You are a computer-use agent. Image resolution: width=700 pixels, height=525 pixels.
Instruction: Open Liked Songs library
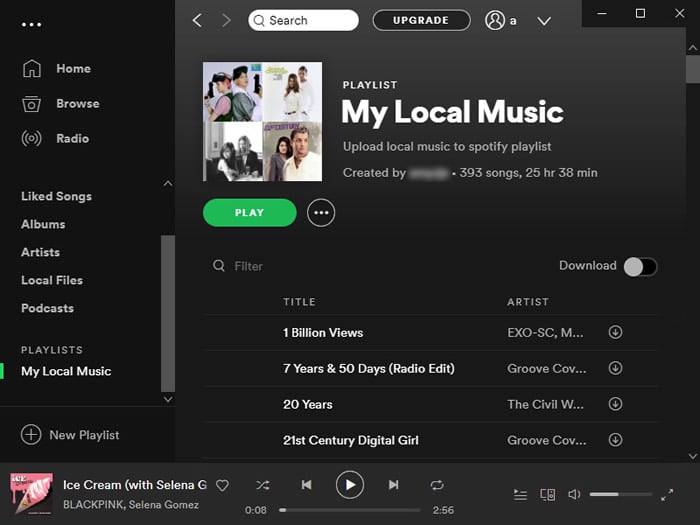(x=56, y=196)
